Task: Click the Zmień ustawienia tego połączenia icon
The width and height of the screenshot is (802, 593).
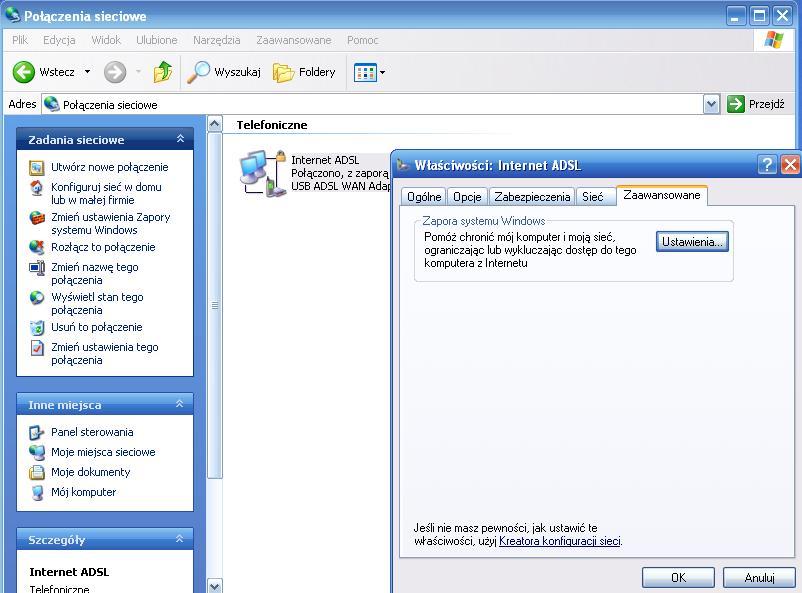Action: [37, 348]
